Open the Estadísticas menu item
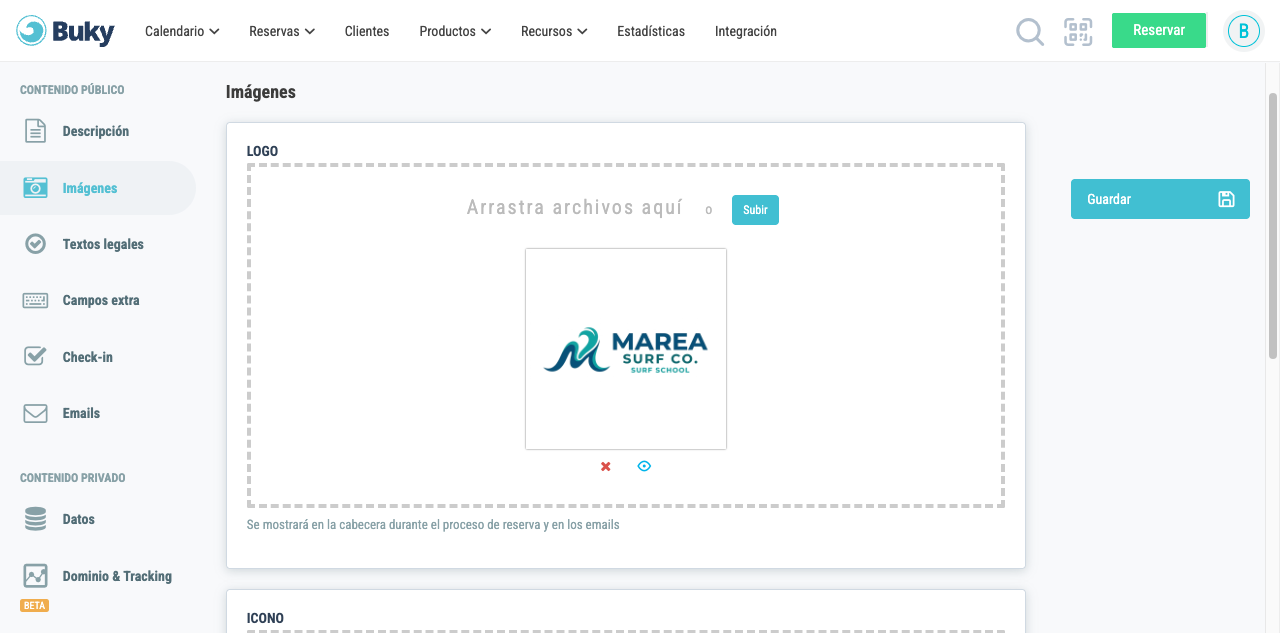 (x=651, y=31)
